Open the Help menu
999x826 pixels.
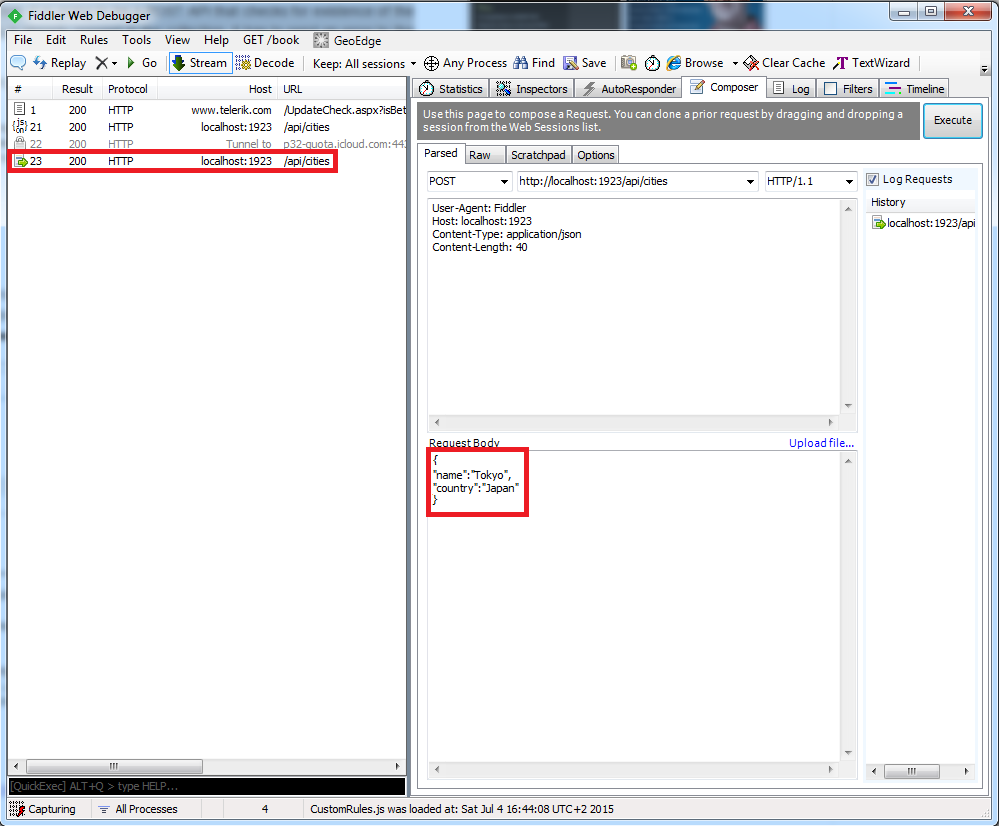[x=216, y=40]
